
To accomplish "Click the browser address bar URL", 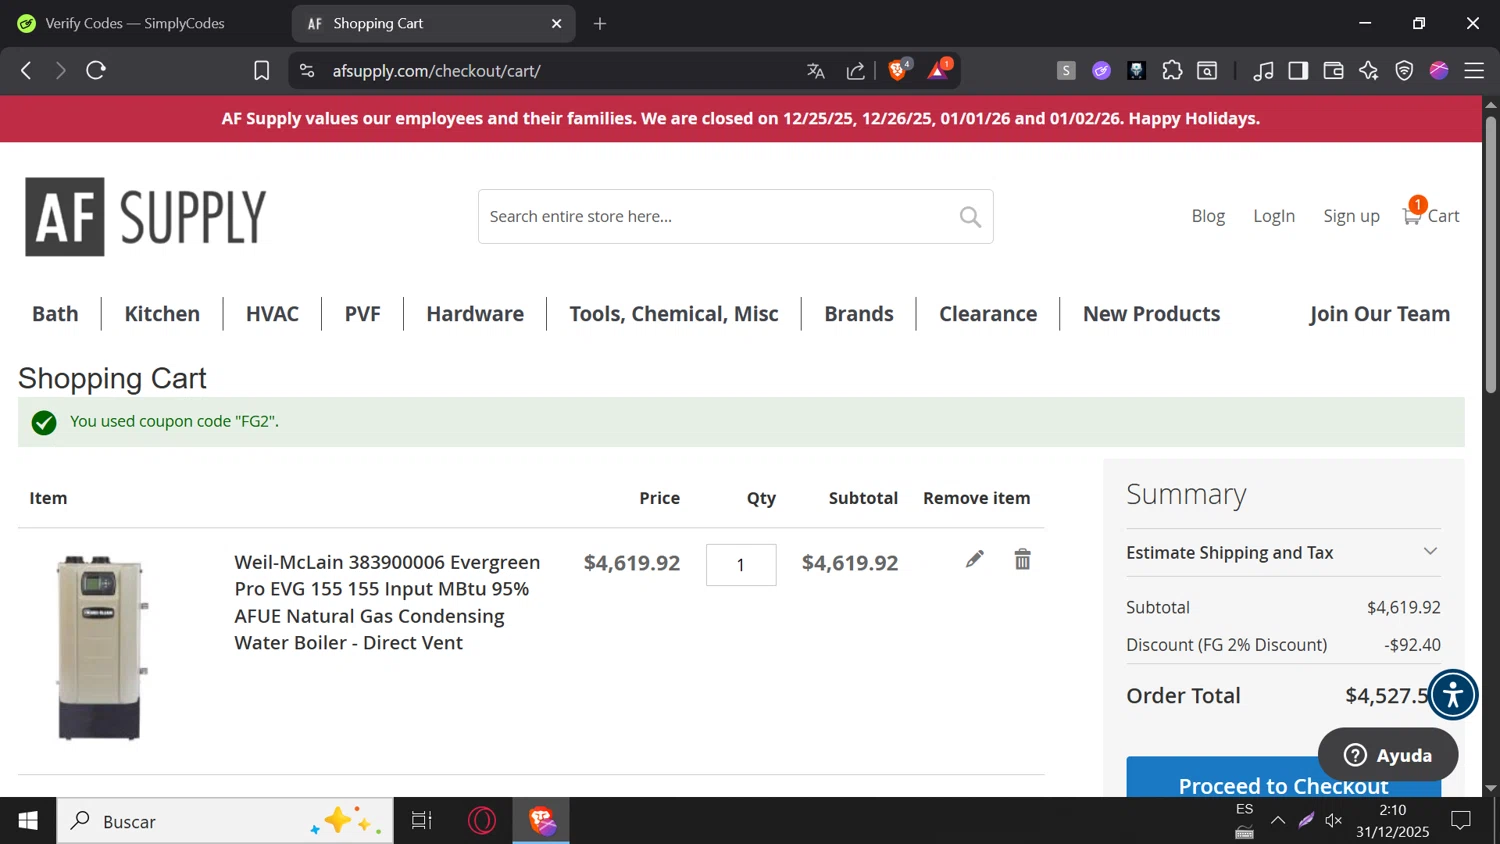I will coord(437,71).
